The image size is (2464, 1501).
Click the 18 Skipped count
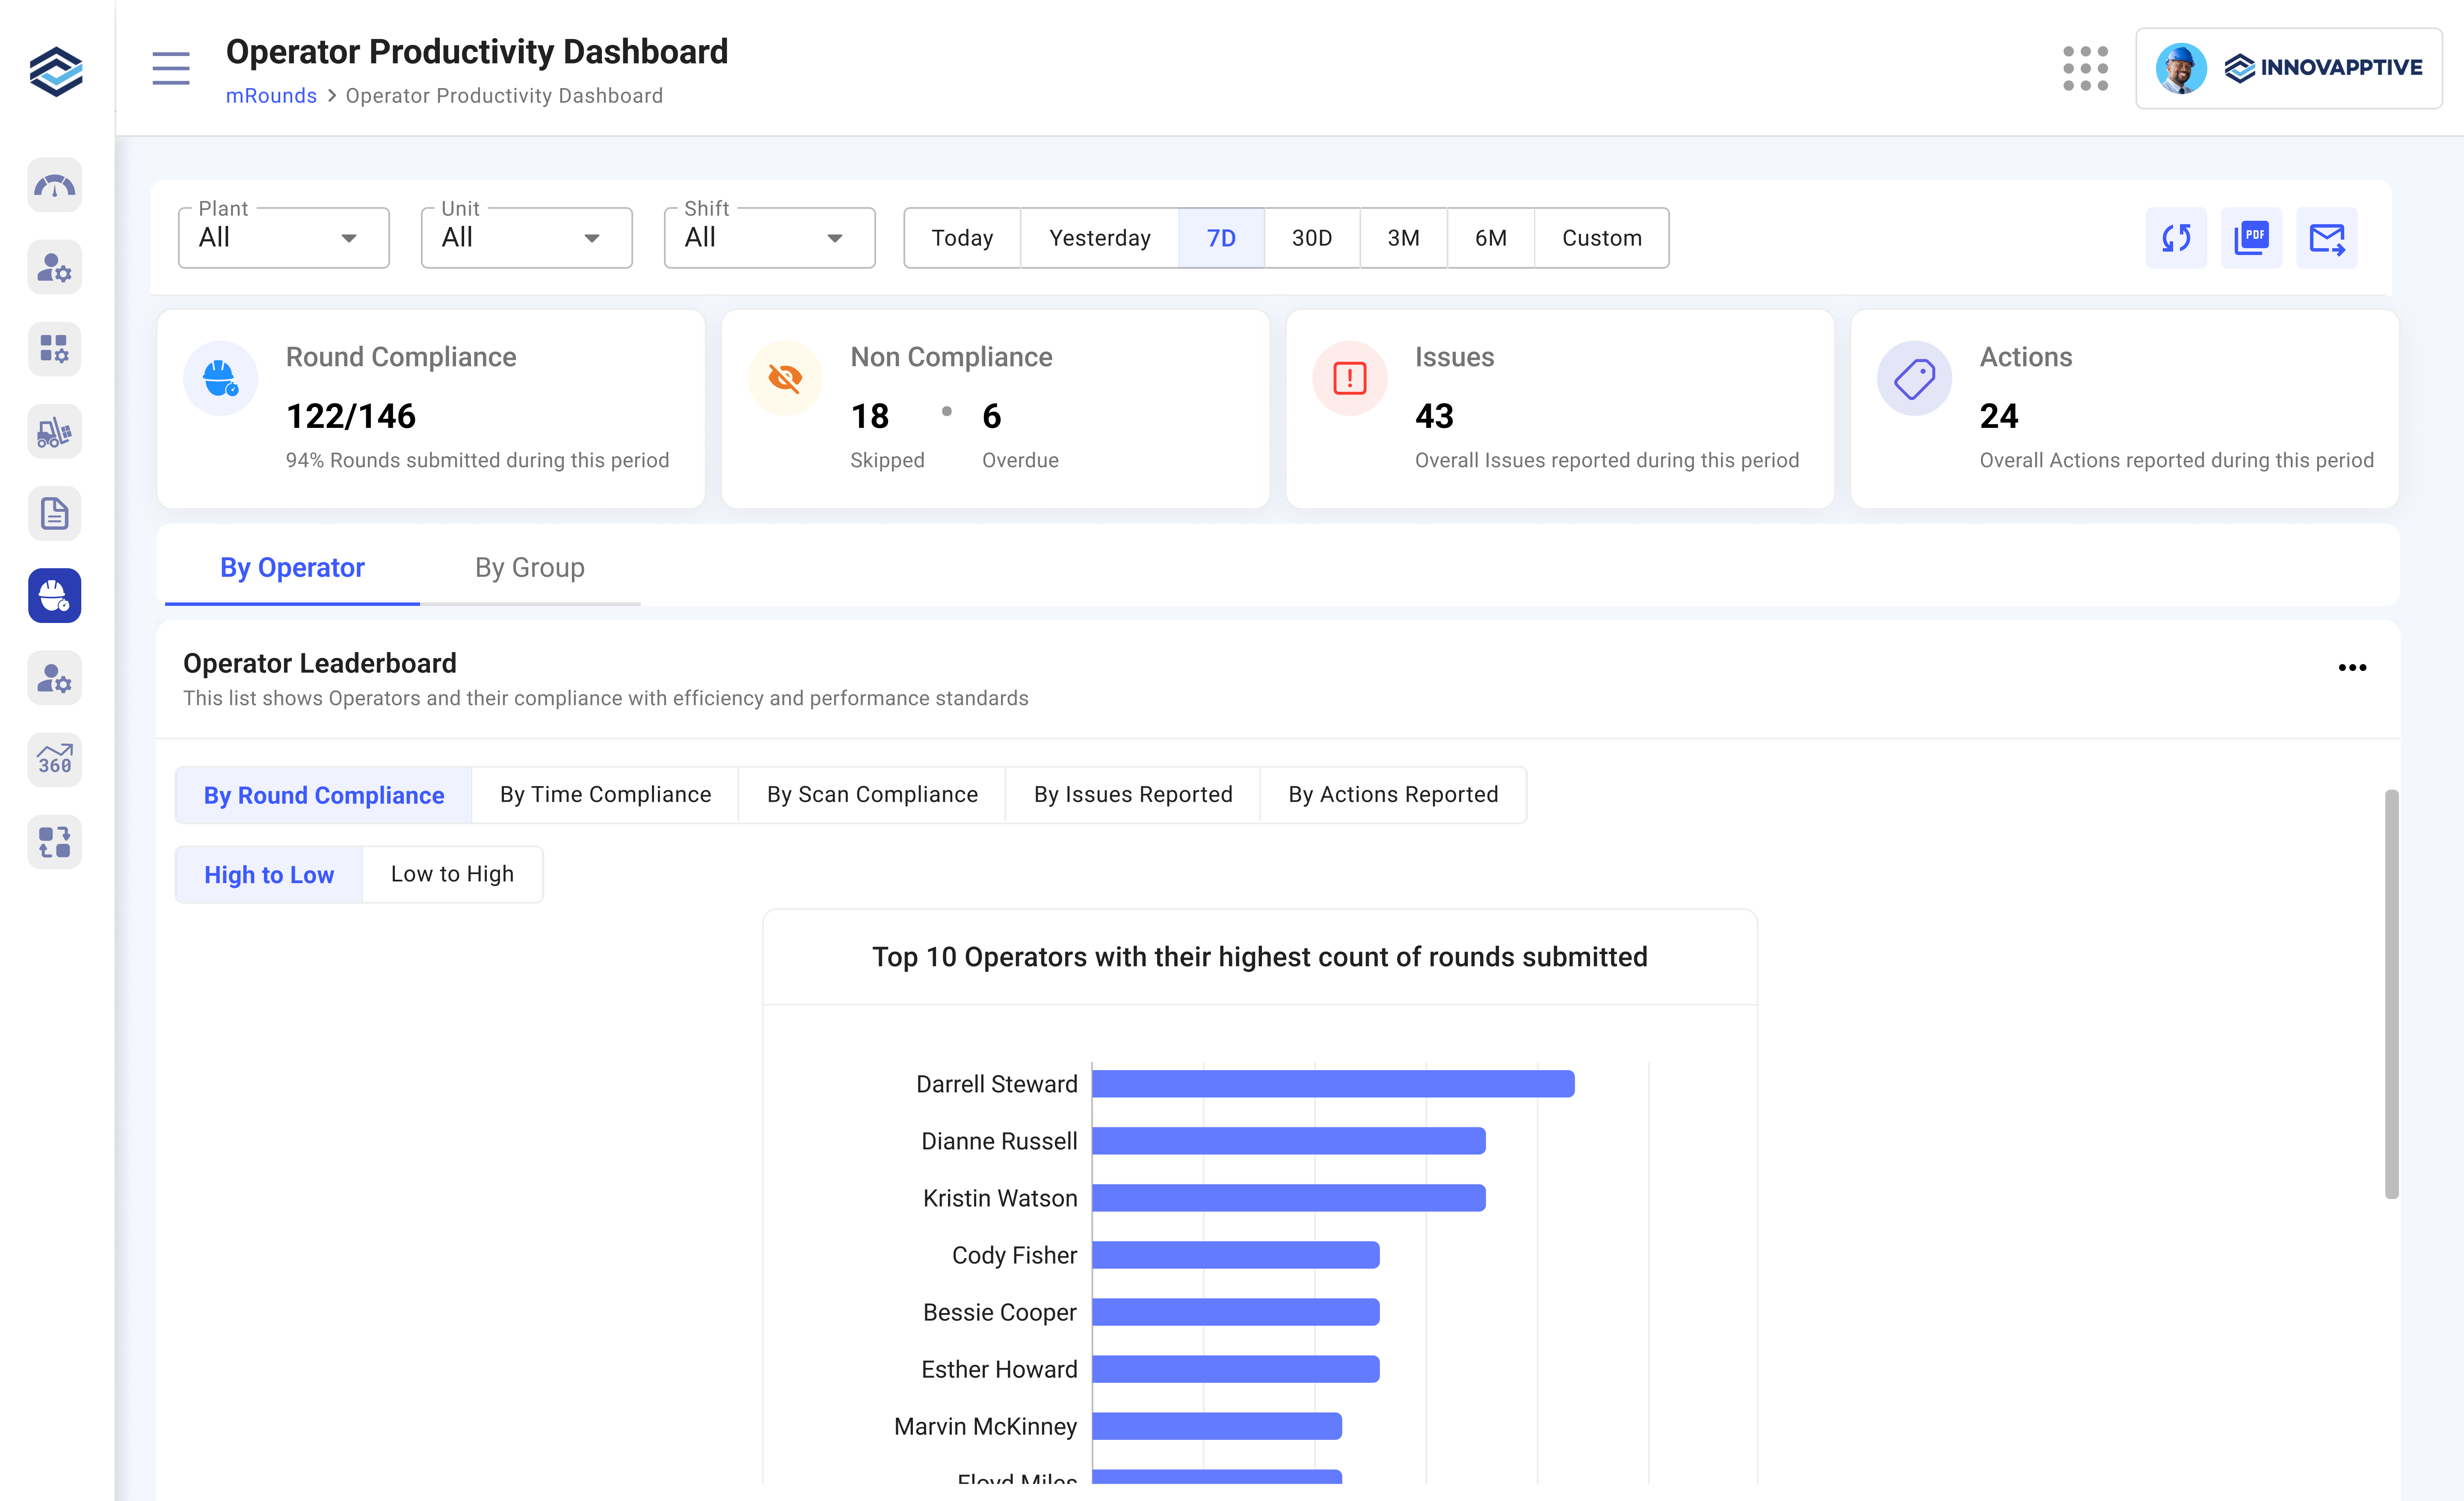coord(870,416)
